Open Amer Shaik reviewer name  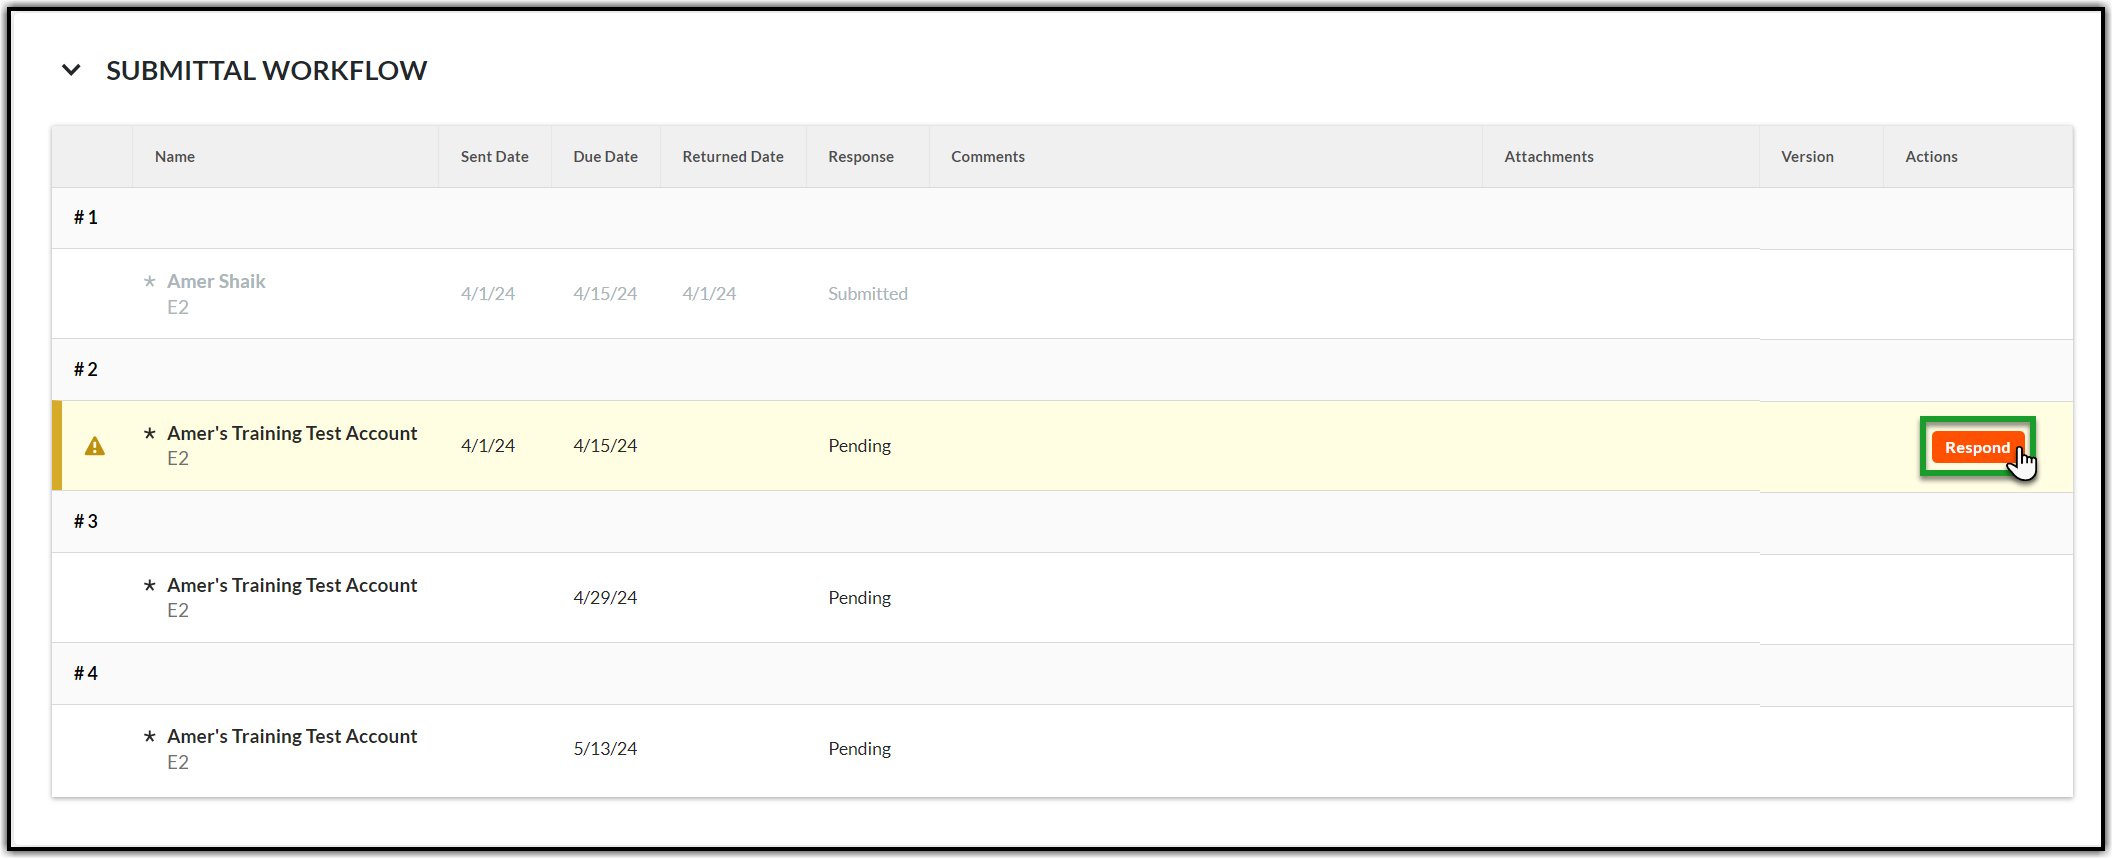coord(216,282)
